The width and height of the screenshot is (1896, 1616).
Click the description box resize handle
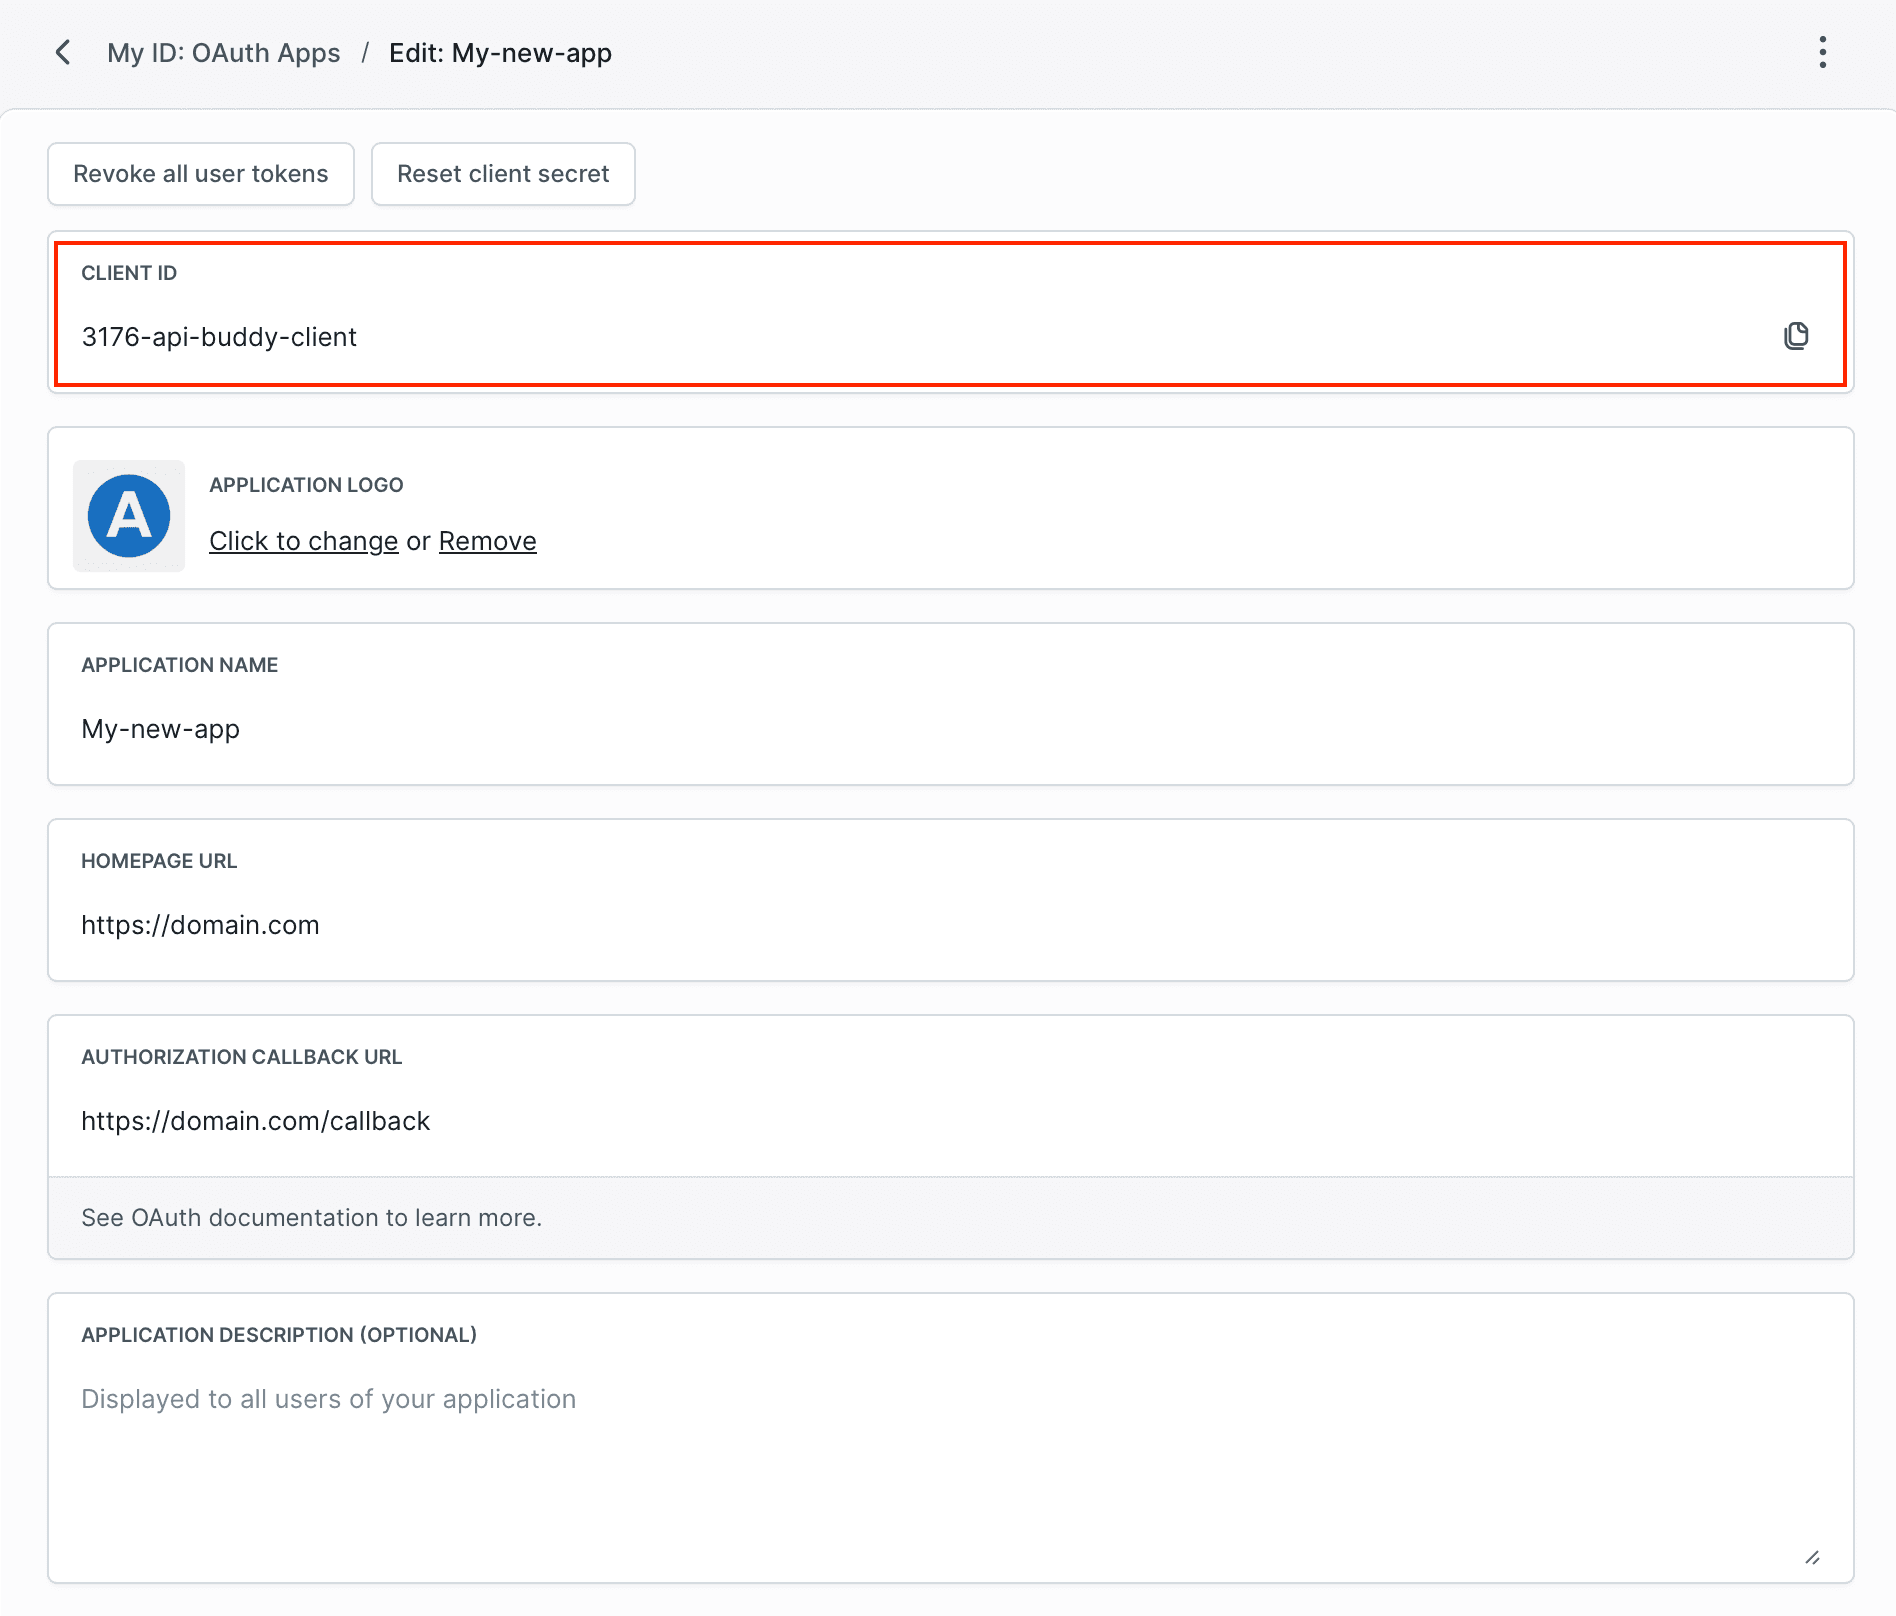(x=1812, y=1558)
